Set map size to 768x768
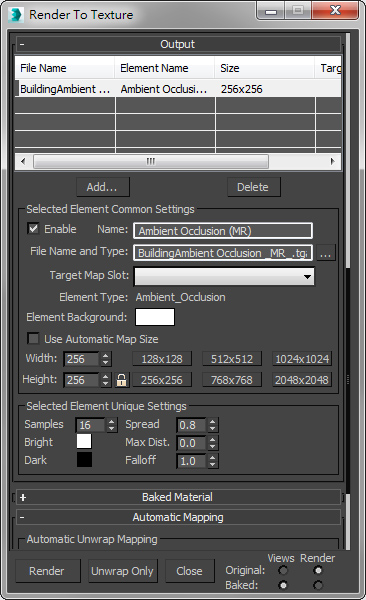366x600 pixels. (232, 380)
